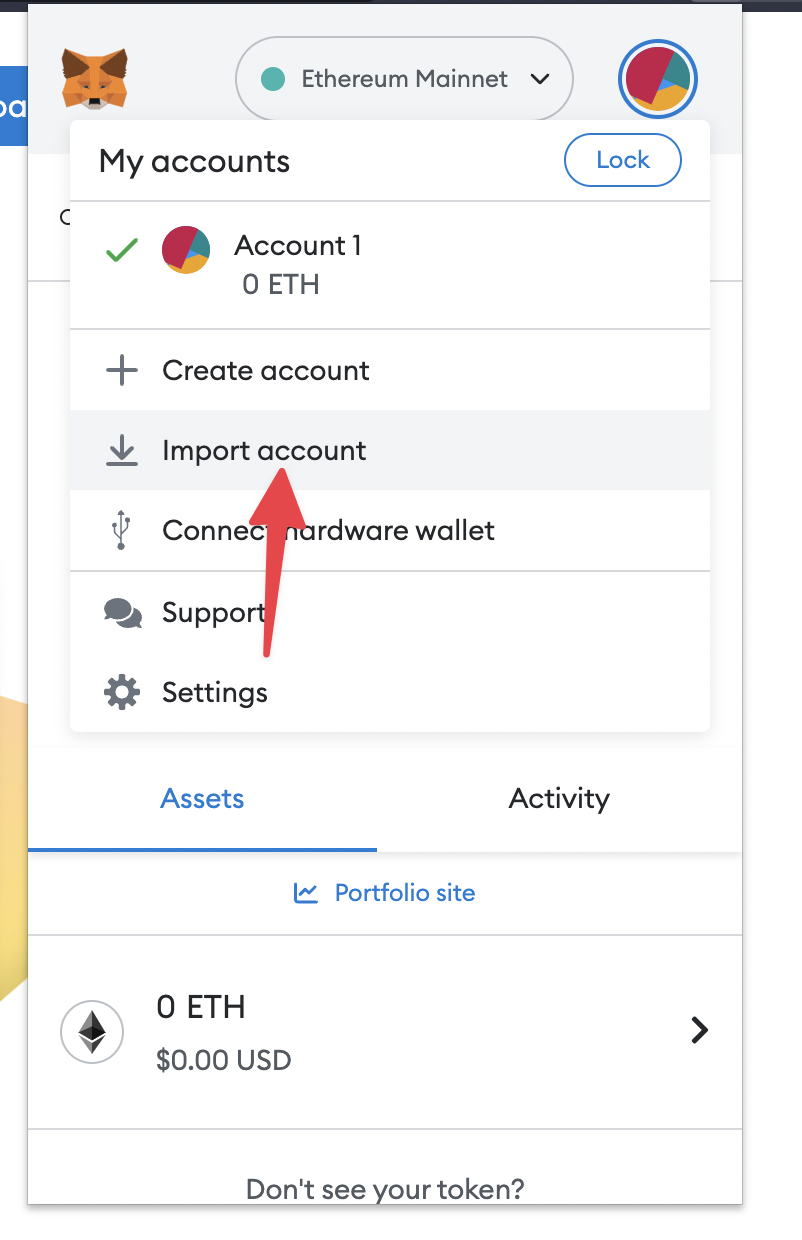Viewport: 802px width, 1240px height.
Task: Open ETH asset details chevron
Action: tap(700, 1030)
